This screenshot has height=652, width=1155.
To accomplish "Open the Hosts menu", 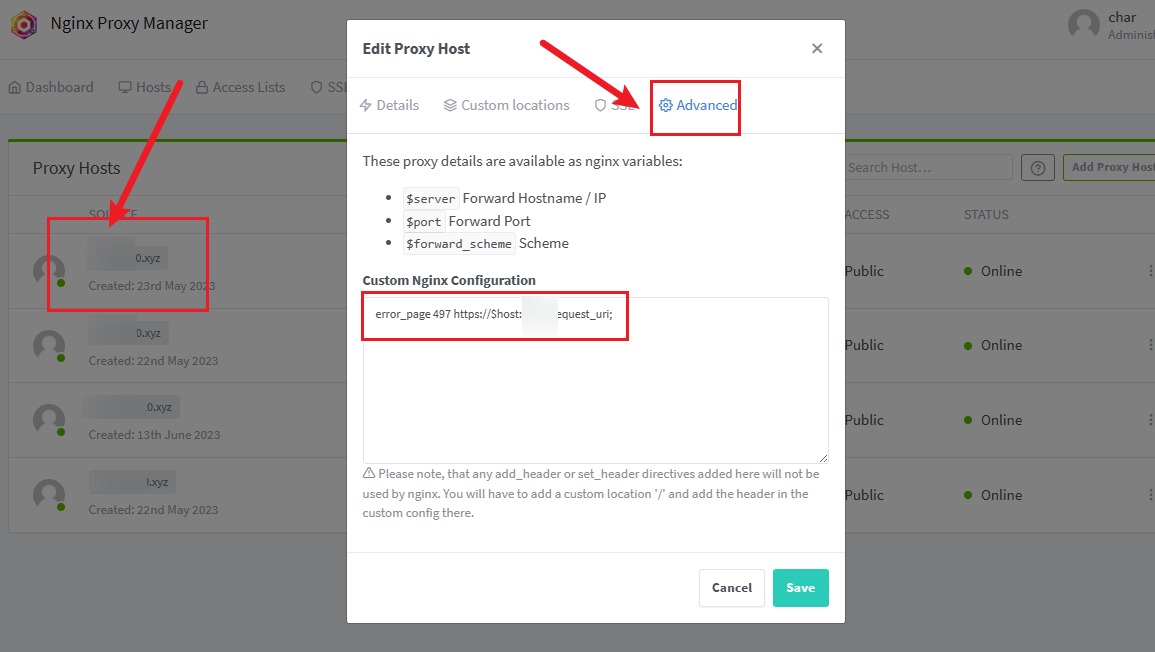I will coord(145,87).
